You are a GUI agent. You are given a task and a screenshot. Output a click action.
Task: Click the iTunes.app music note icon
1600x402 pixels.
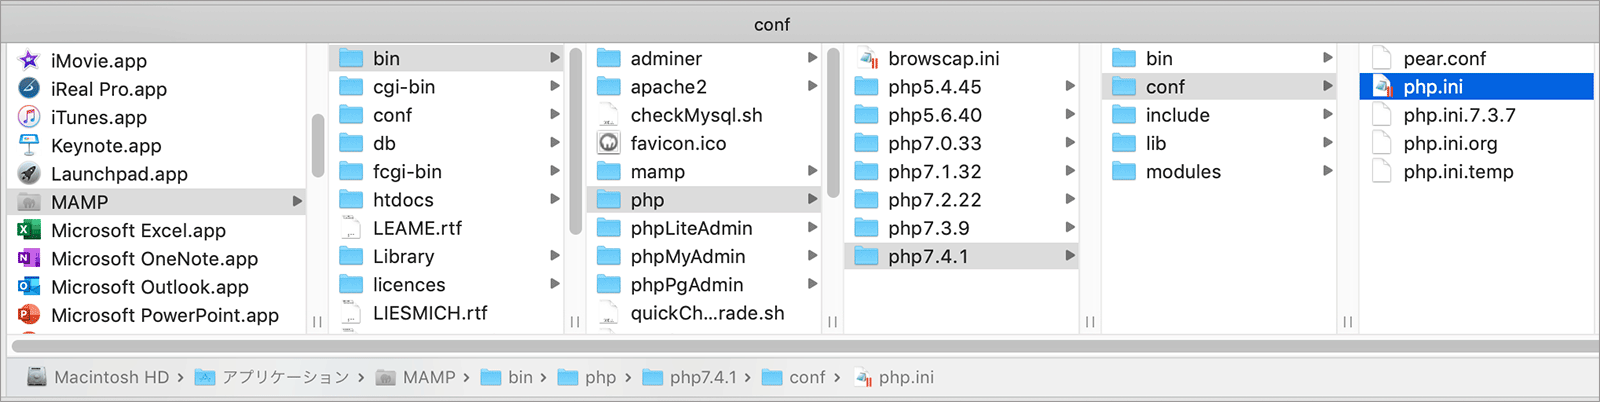coord(29,117)
